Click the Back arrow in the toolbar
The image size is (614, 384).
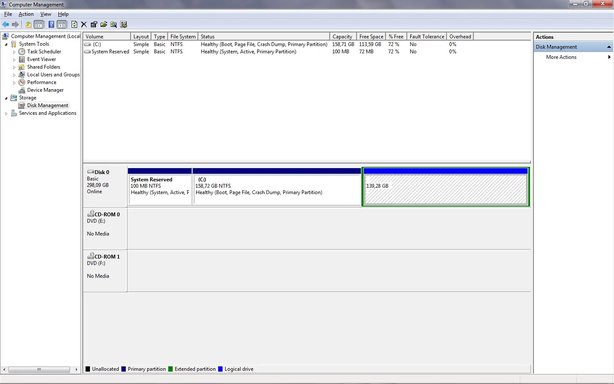(x=5, y=24)
